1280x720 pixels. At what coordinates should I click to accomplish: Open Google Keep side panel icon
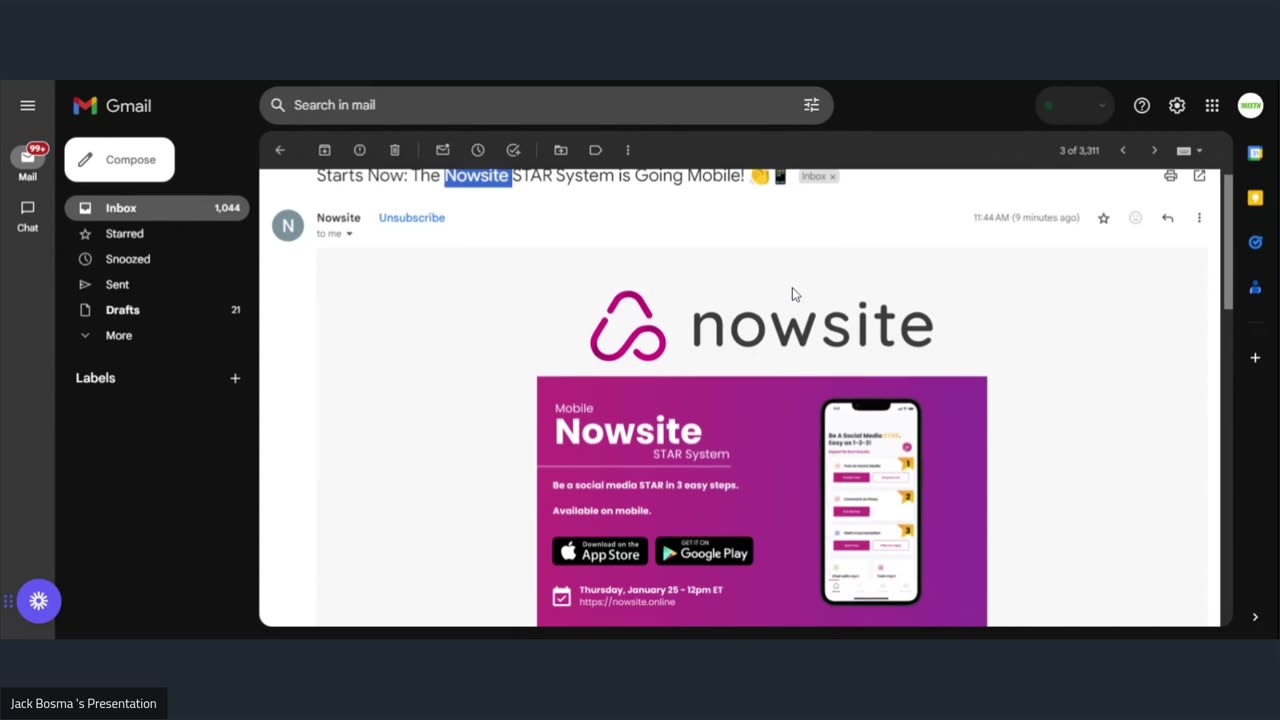[x=1255, y=198]
